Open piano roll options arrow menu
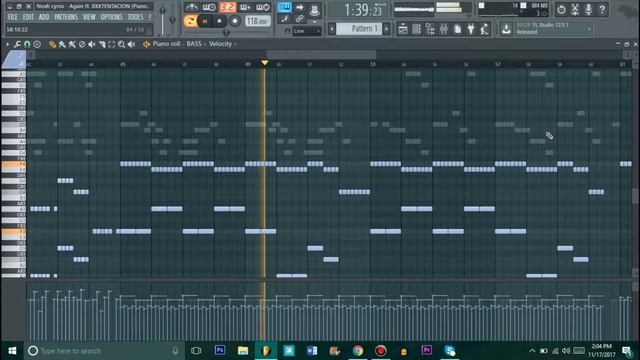 tap(7, 44)
